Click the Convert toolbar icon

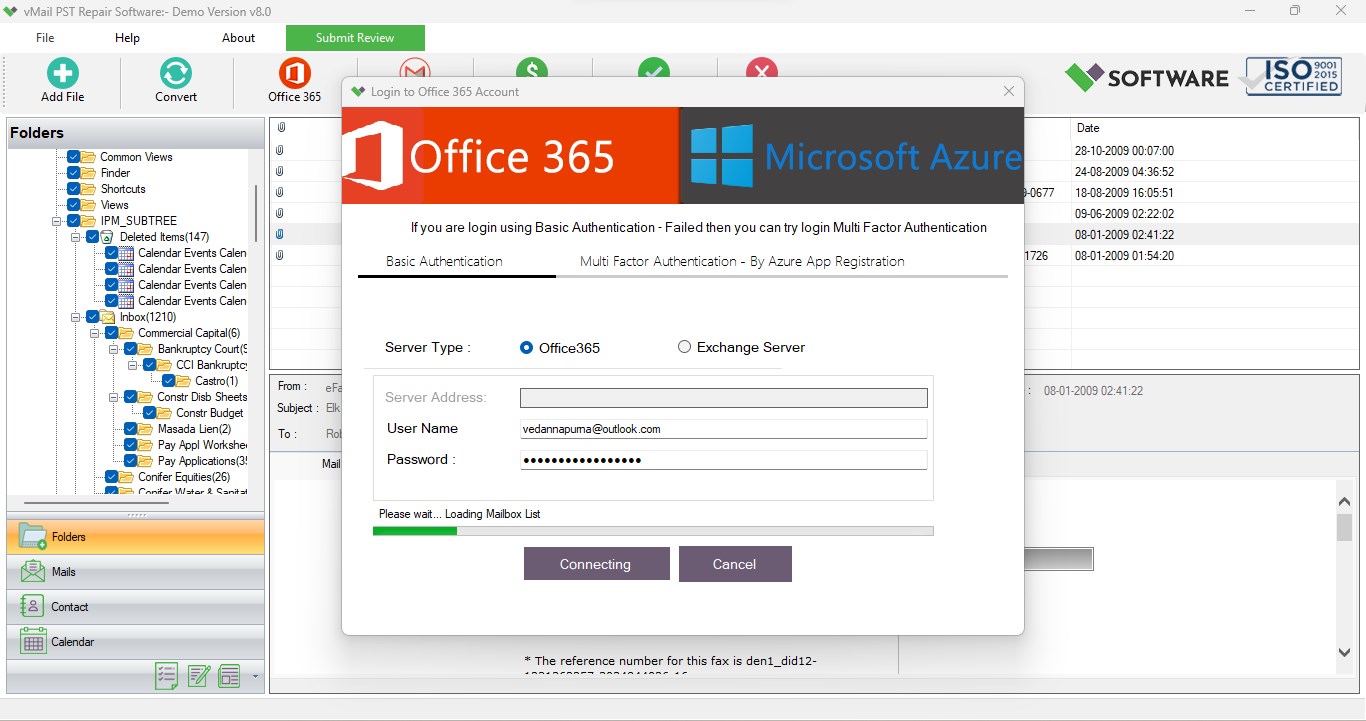click(x=176, y=73)
